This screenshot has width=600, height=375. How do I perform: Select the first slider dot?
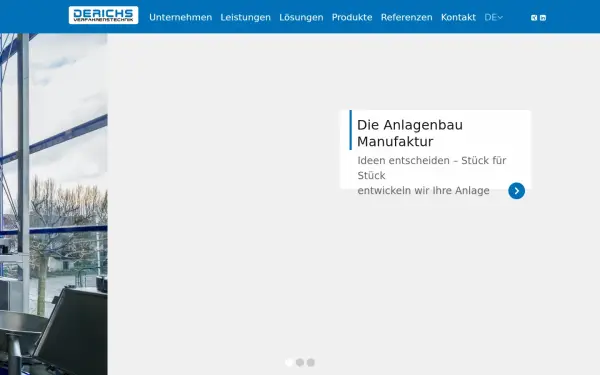click(289, 362)
